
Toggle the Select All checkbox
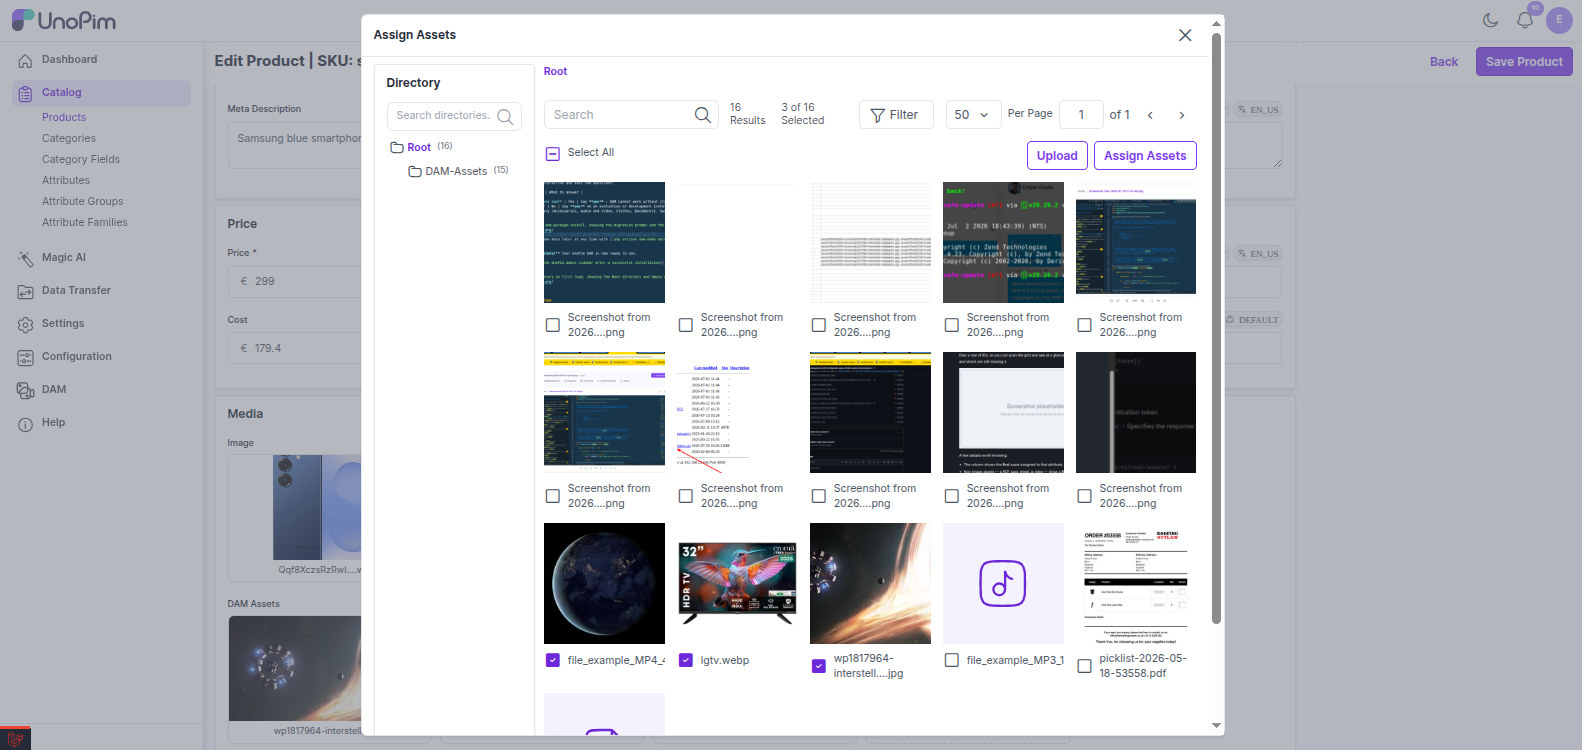pos(553,154)
